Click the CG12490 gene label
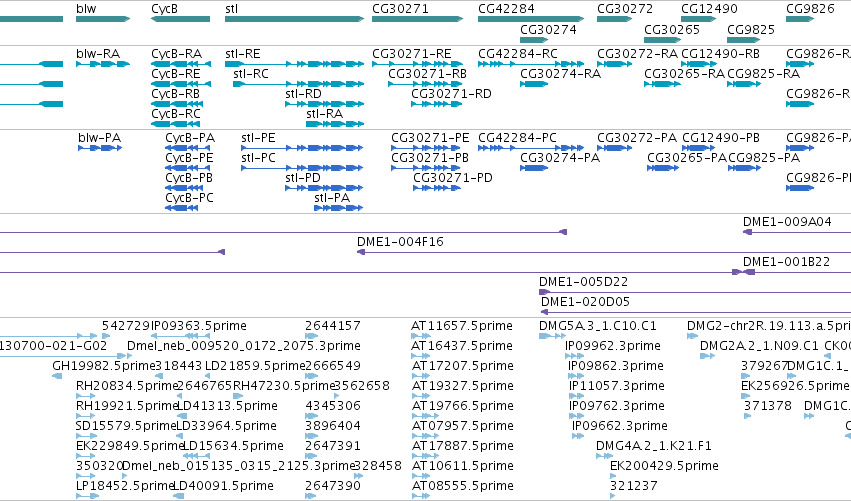851x501 pixels. (709, 9)
